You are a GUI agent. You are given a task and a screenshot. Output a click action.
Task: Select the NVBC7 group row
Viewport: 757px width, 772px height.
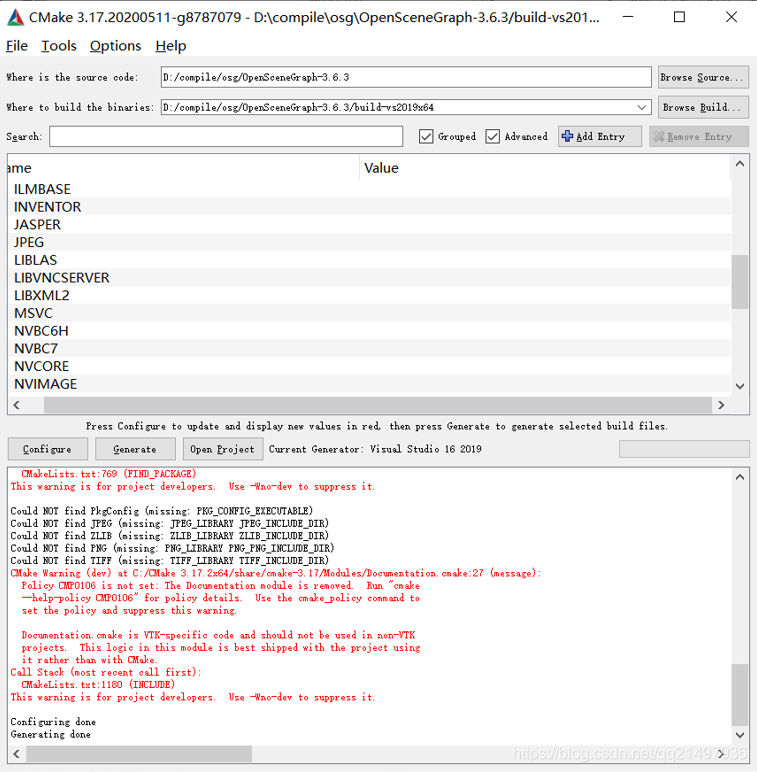click(x=369, y=349)
